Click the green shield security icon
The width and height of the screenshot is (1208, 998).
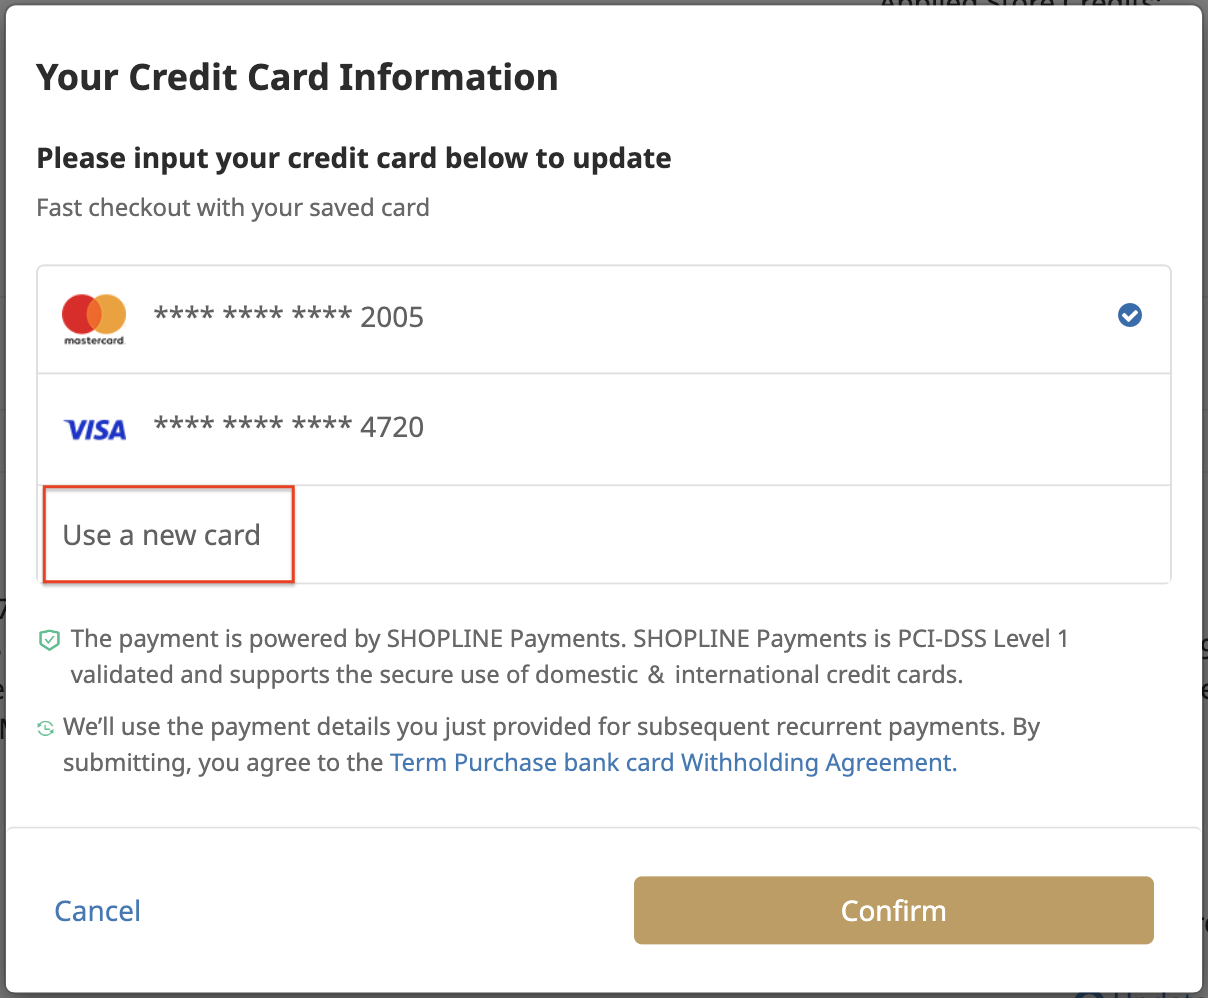click(x=49, y=640)
